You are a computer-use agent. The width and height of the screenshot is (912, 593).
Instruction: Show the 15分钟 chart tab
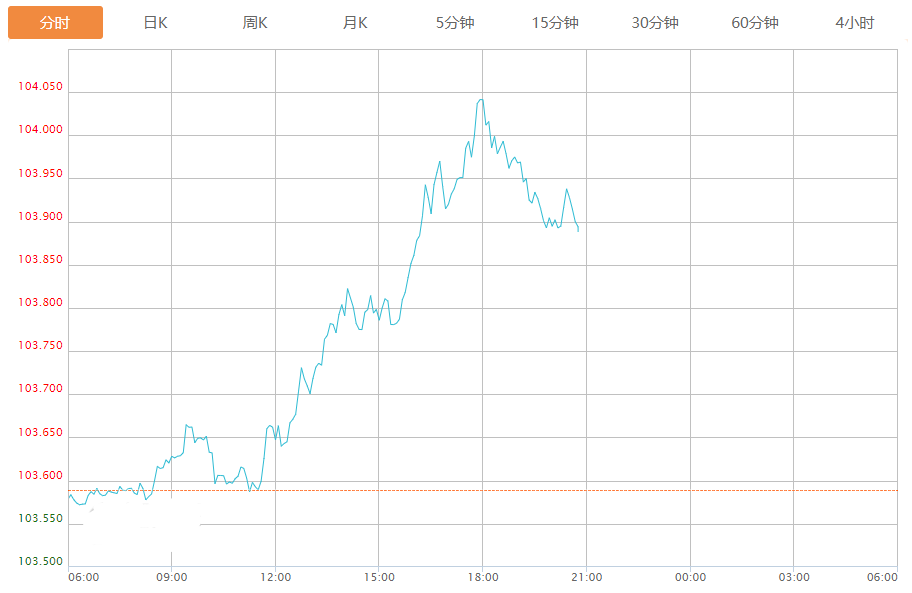(555, 23)
